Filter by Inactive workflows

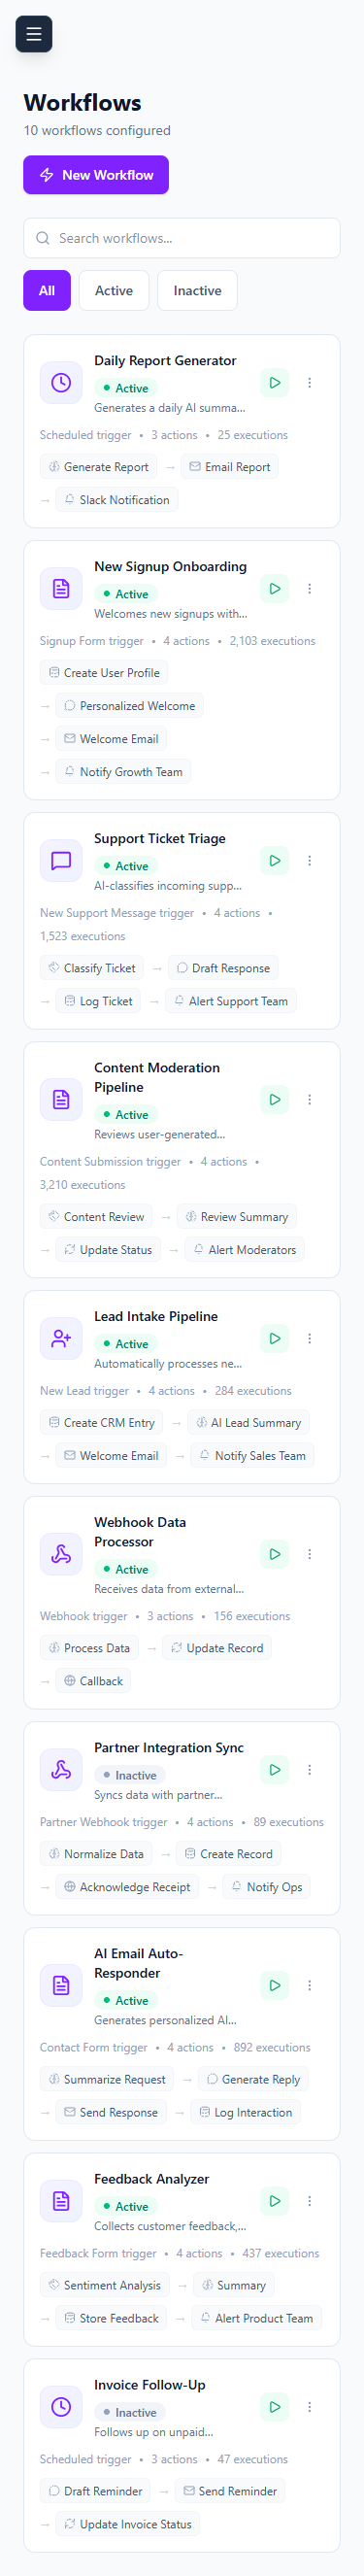click(x=197, y=291)
